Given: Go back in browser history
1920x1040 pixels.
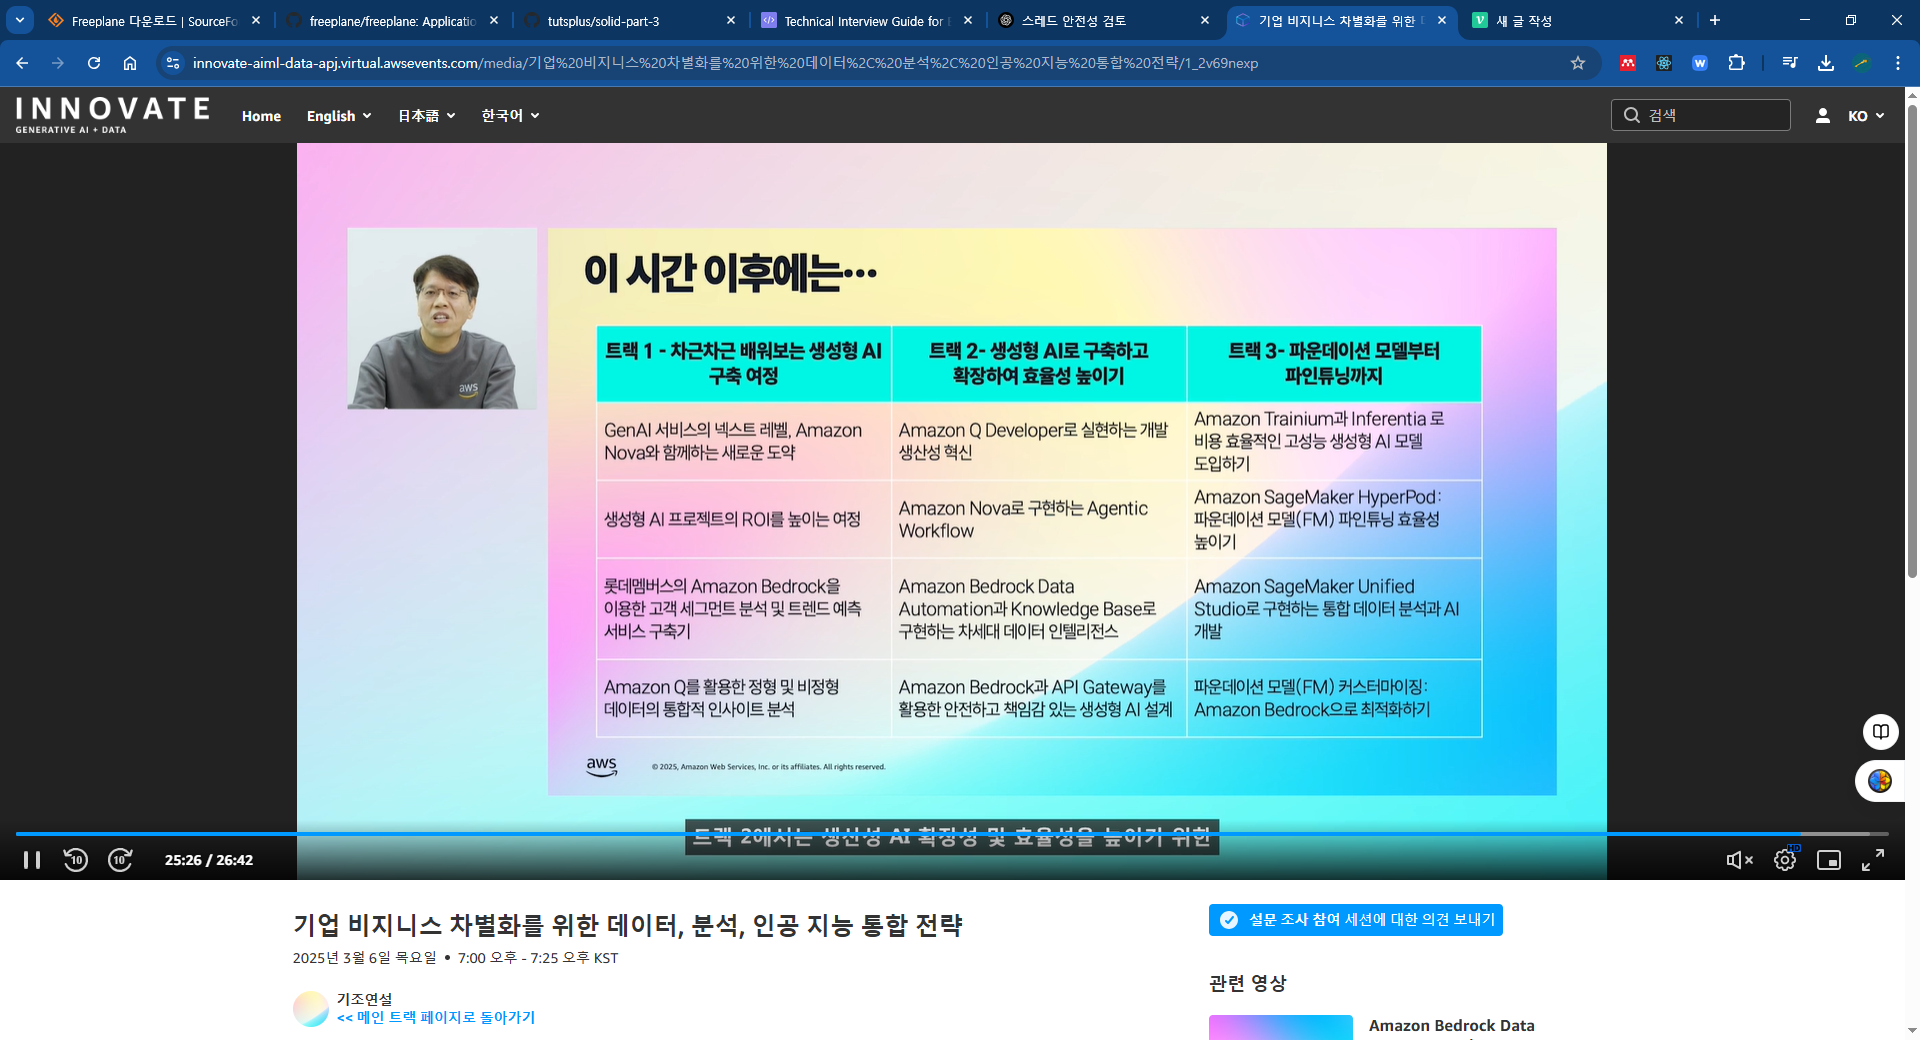Looking at the screenshot, I should pyautogui.click(x=22, y=63).
